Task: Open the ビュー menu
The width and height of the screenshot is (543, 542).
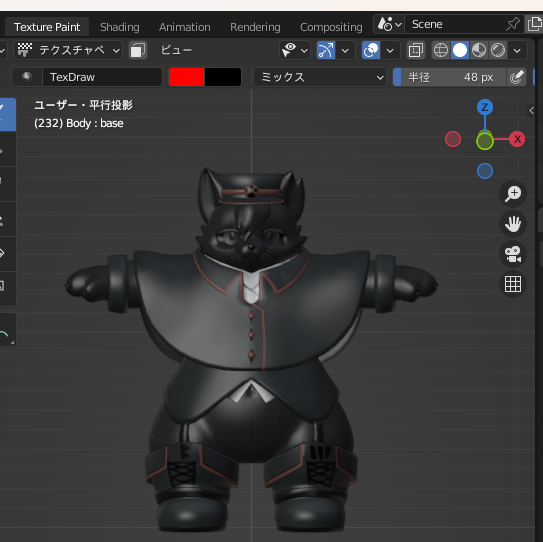Action: 177,50
